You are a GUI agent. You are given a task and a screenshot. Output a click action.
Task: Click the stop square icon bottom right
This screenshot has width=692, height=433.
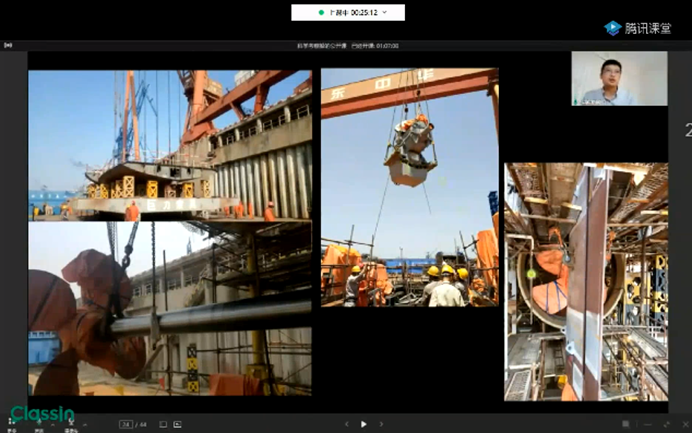click(626, 424)
